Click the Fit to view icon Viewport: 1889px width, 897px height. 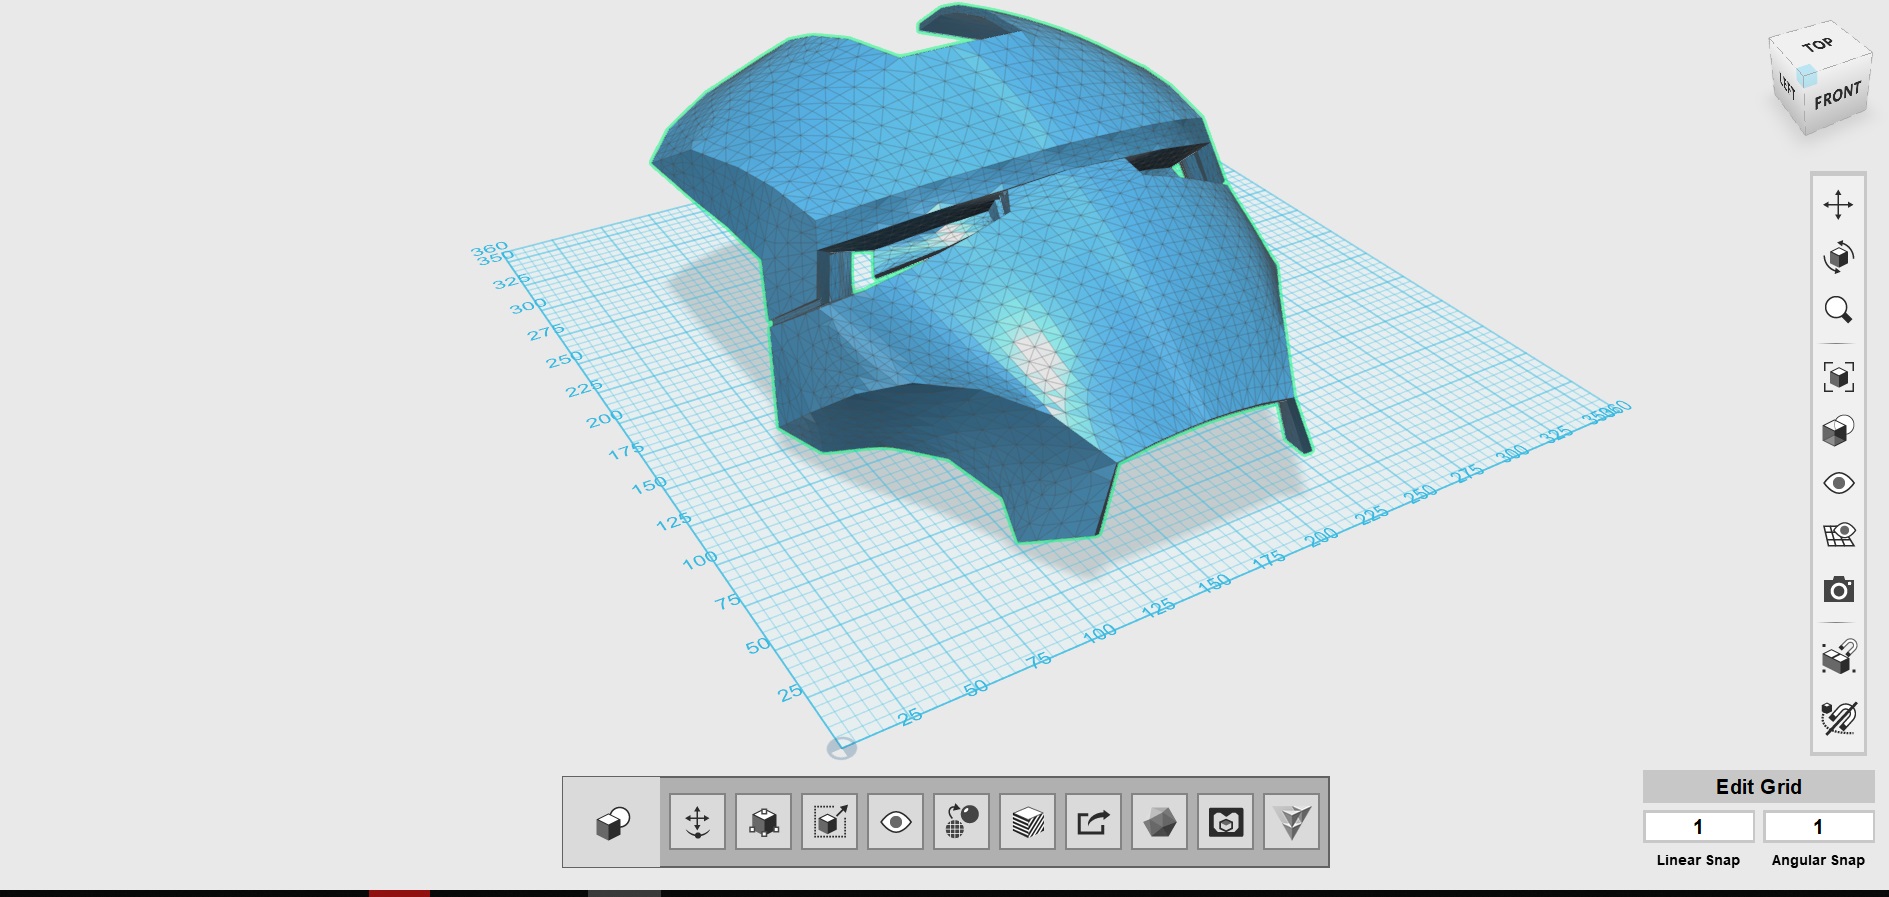[1838, 377]
